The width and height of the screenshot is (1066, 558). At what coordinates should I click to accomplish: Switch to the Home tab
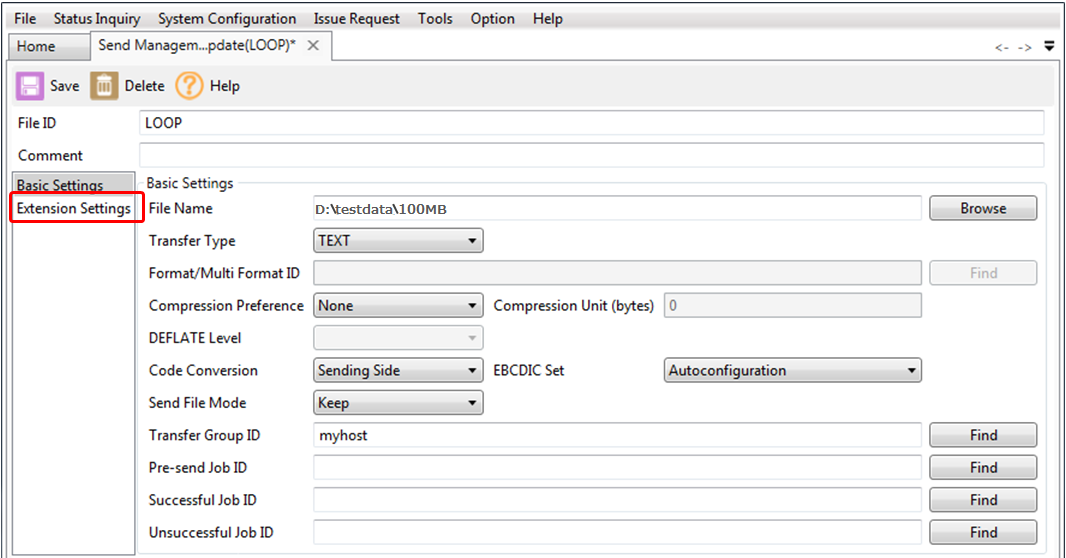(x=36, y=47)
